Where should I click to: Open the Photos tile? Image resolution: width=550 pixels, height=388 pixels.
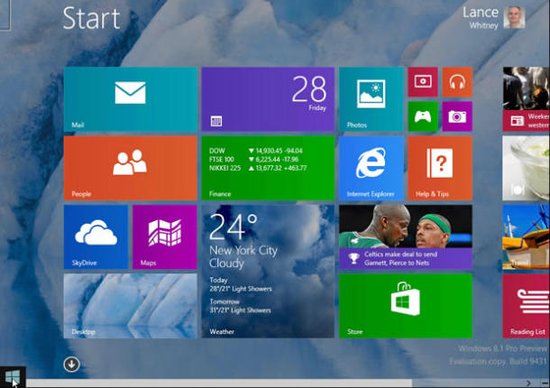[x=371, y=99]
